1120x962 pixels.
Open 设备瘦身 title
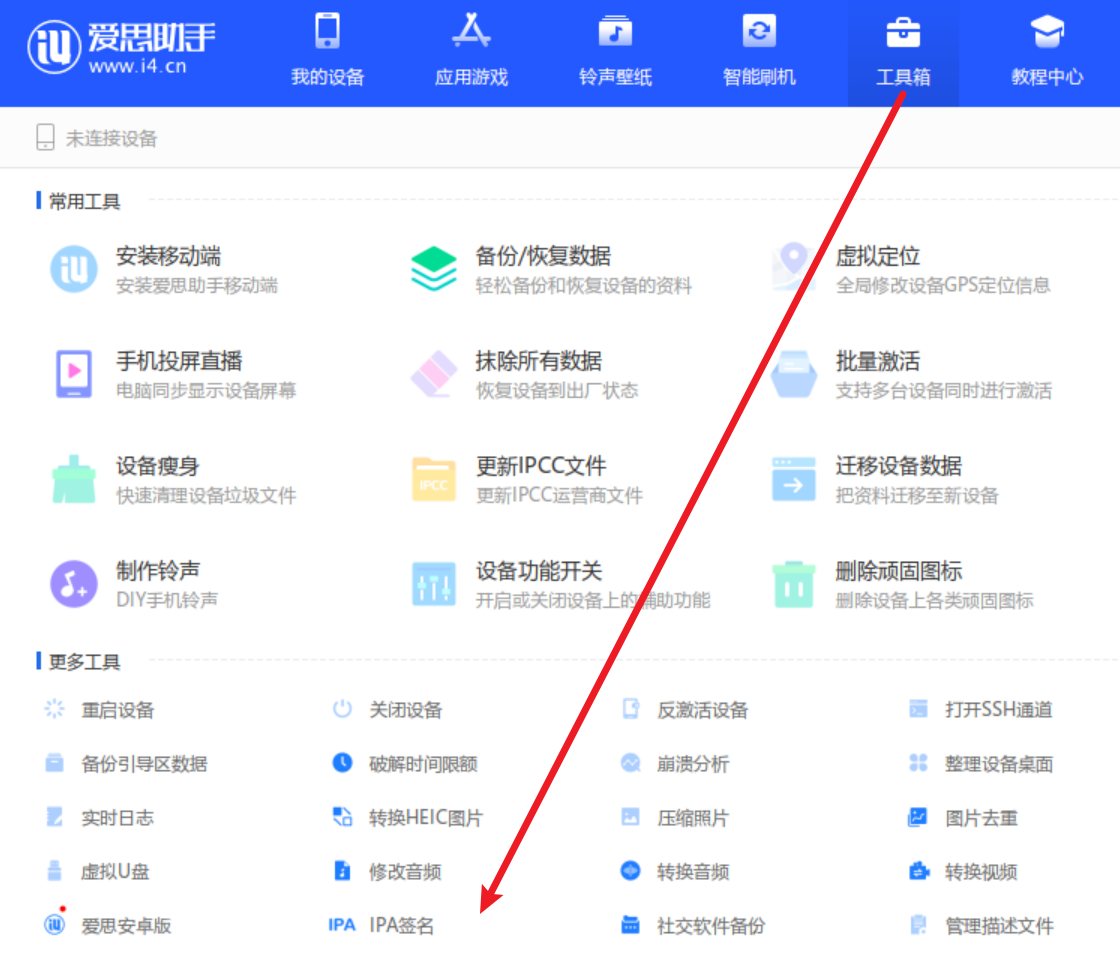point(158,466)
